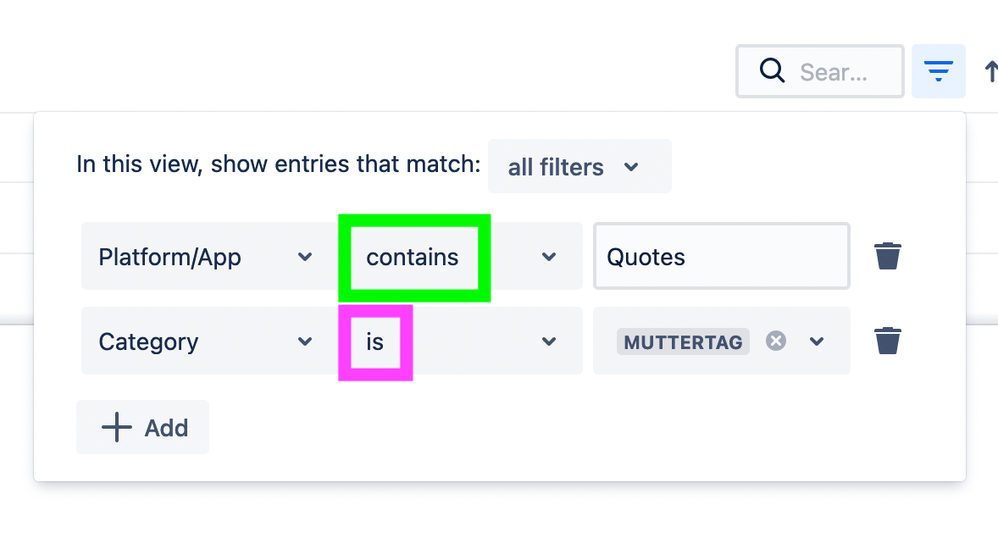This screenshot has height=544, width=998.
Task: Click the chevron next to Category field
Action: pyautogui.click(x=305, y=342)
